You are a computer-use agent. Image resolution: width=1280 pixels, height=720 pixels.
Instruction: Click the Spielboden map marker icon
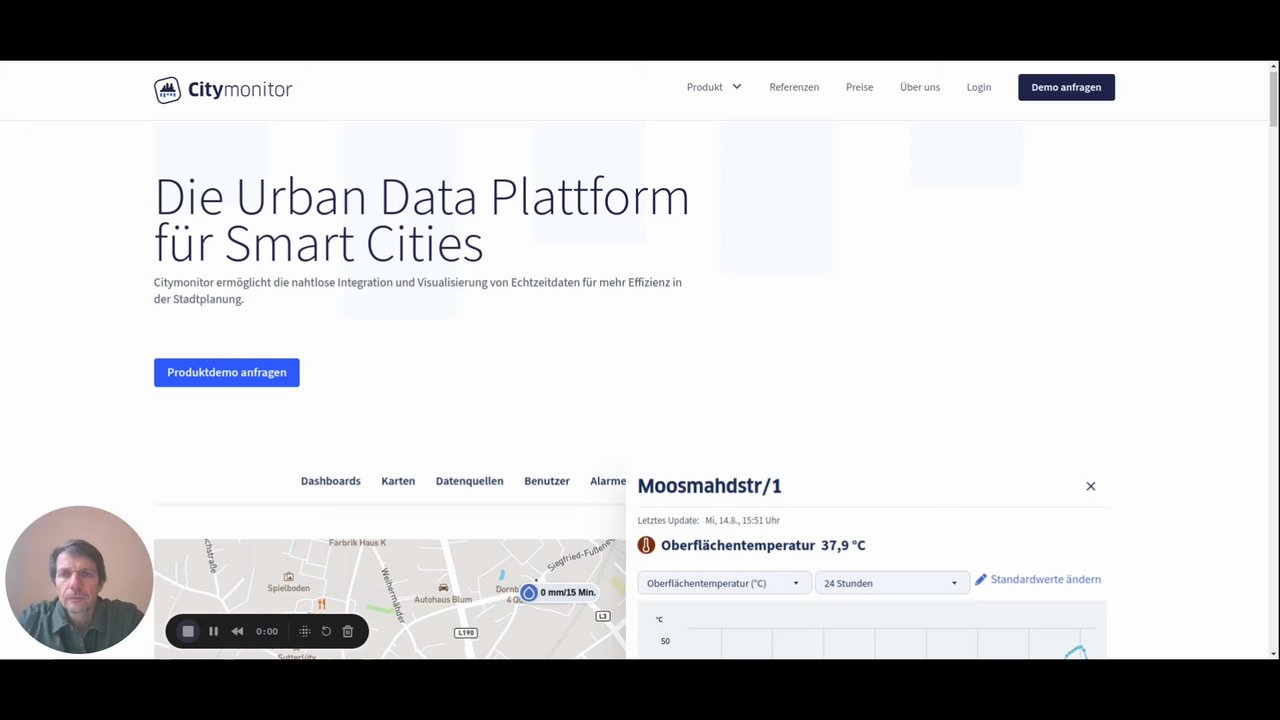click(x=289, y=577)
